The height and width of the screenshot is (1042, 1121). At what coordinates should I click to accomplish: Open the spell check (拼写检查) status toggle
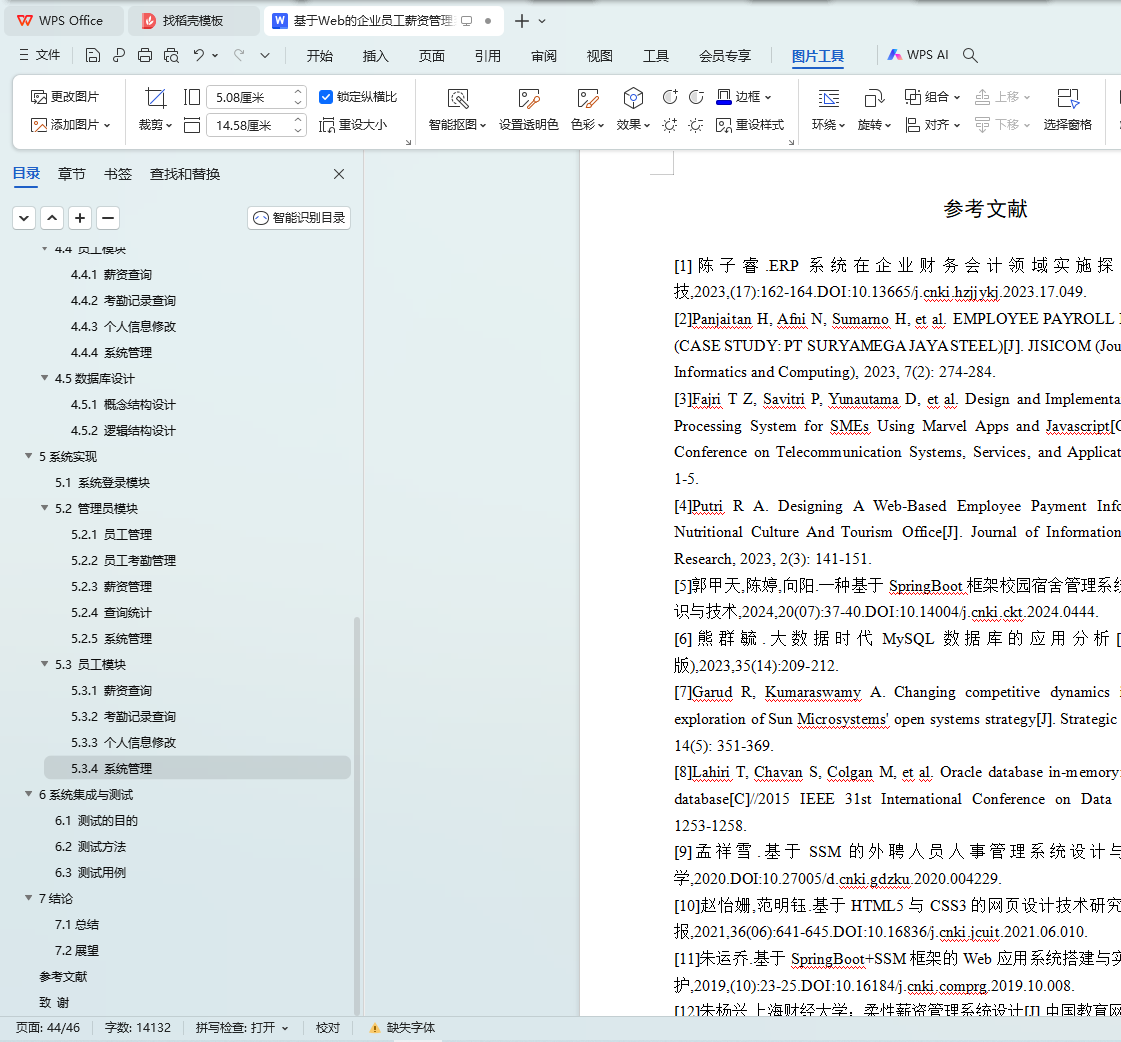pyautogui.click(x=241, y=1027)
